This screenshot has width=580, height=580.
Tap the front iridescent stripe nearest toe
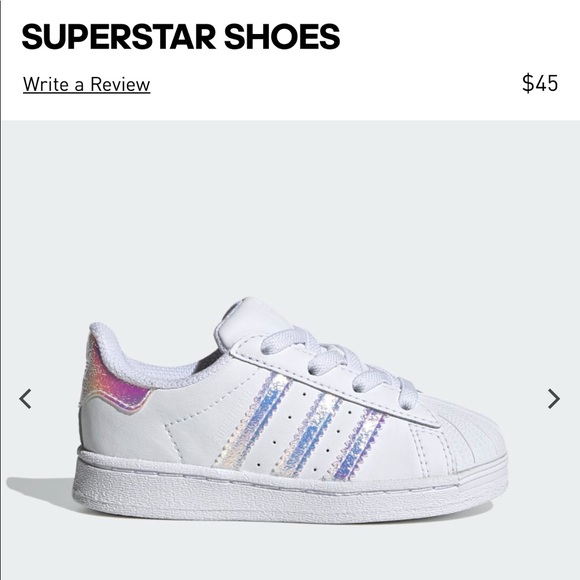[x=357, y=444]
